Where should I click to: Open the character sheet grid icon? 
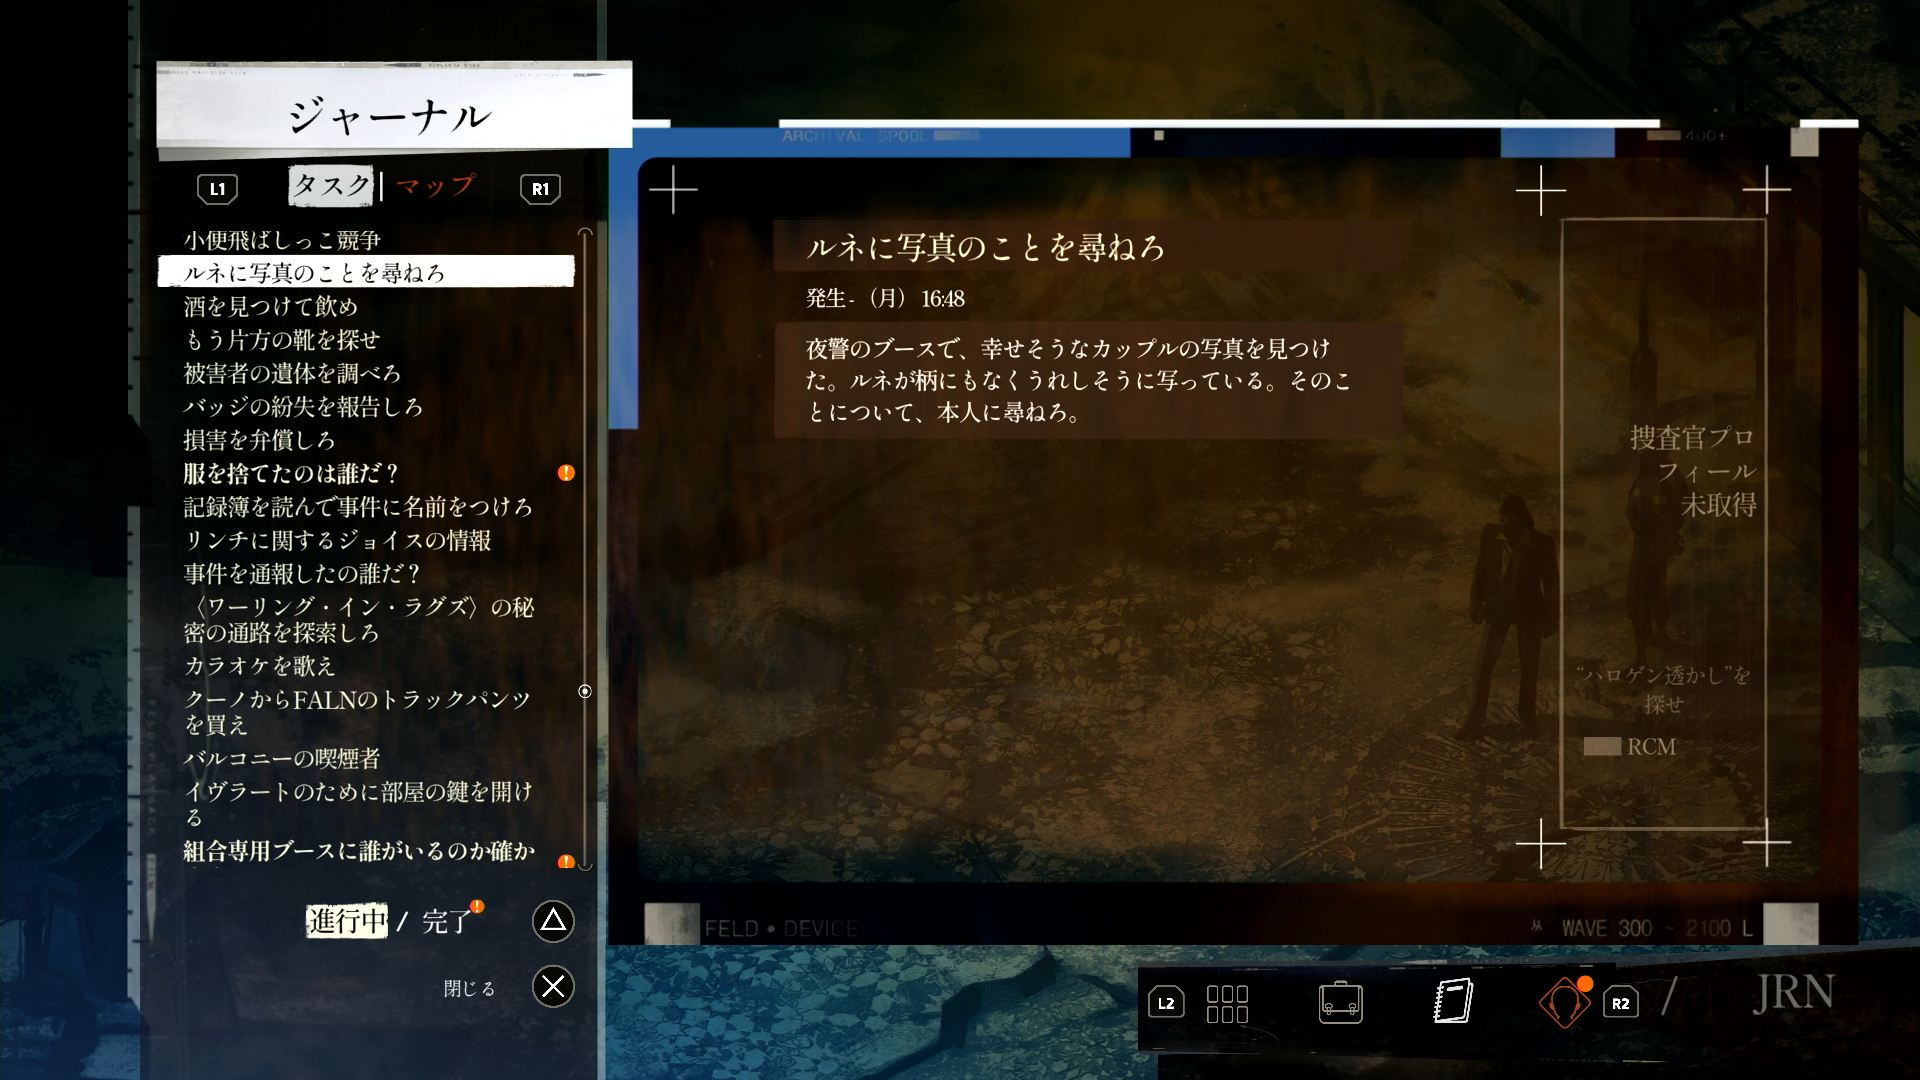[1227, 1003]
